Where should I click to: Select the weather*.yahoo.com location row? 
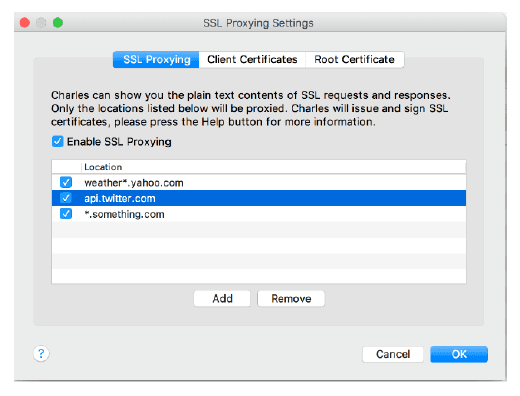259,182
